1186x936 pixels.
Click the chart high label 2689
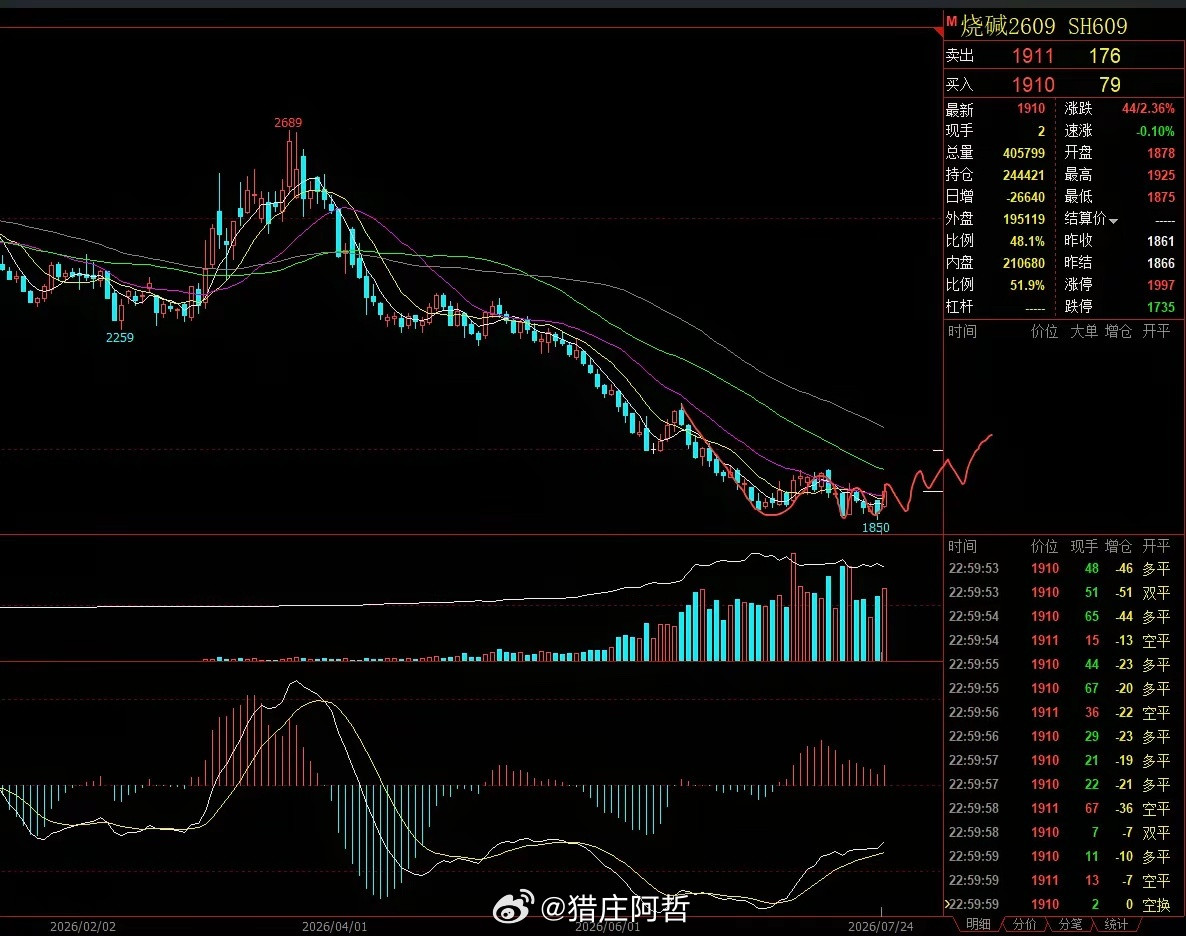point(288,123)
